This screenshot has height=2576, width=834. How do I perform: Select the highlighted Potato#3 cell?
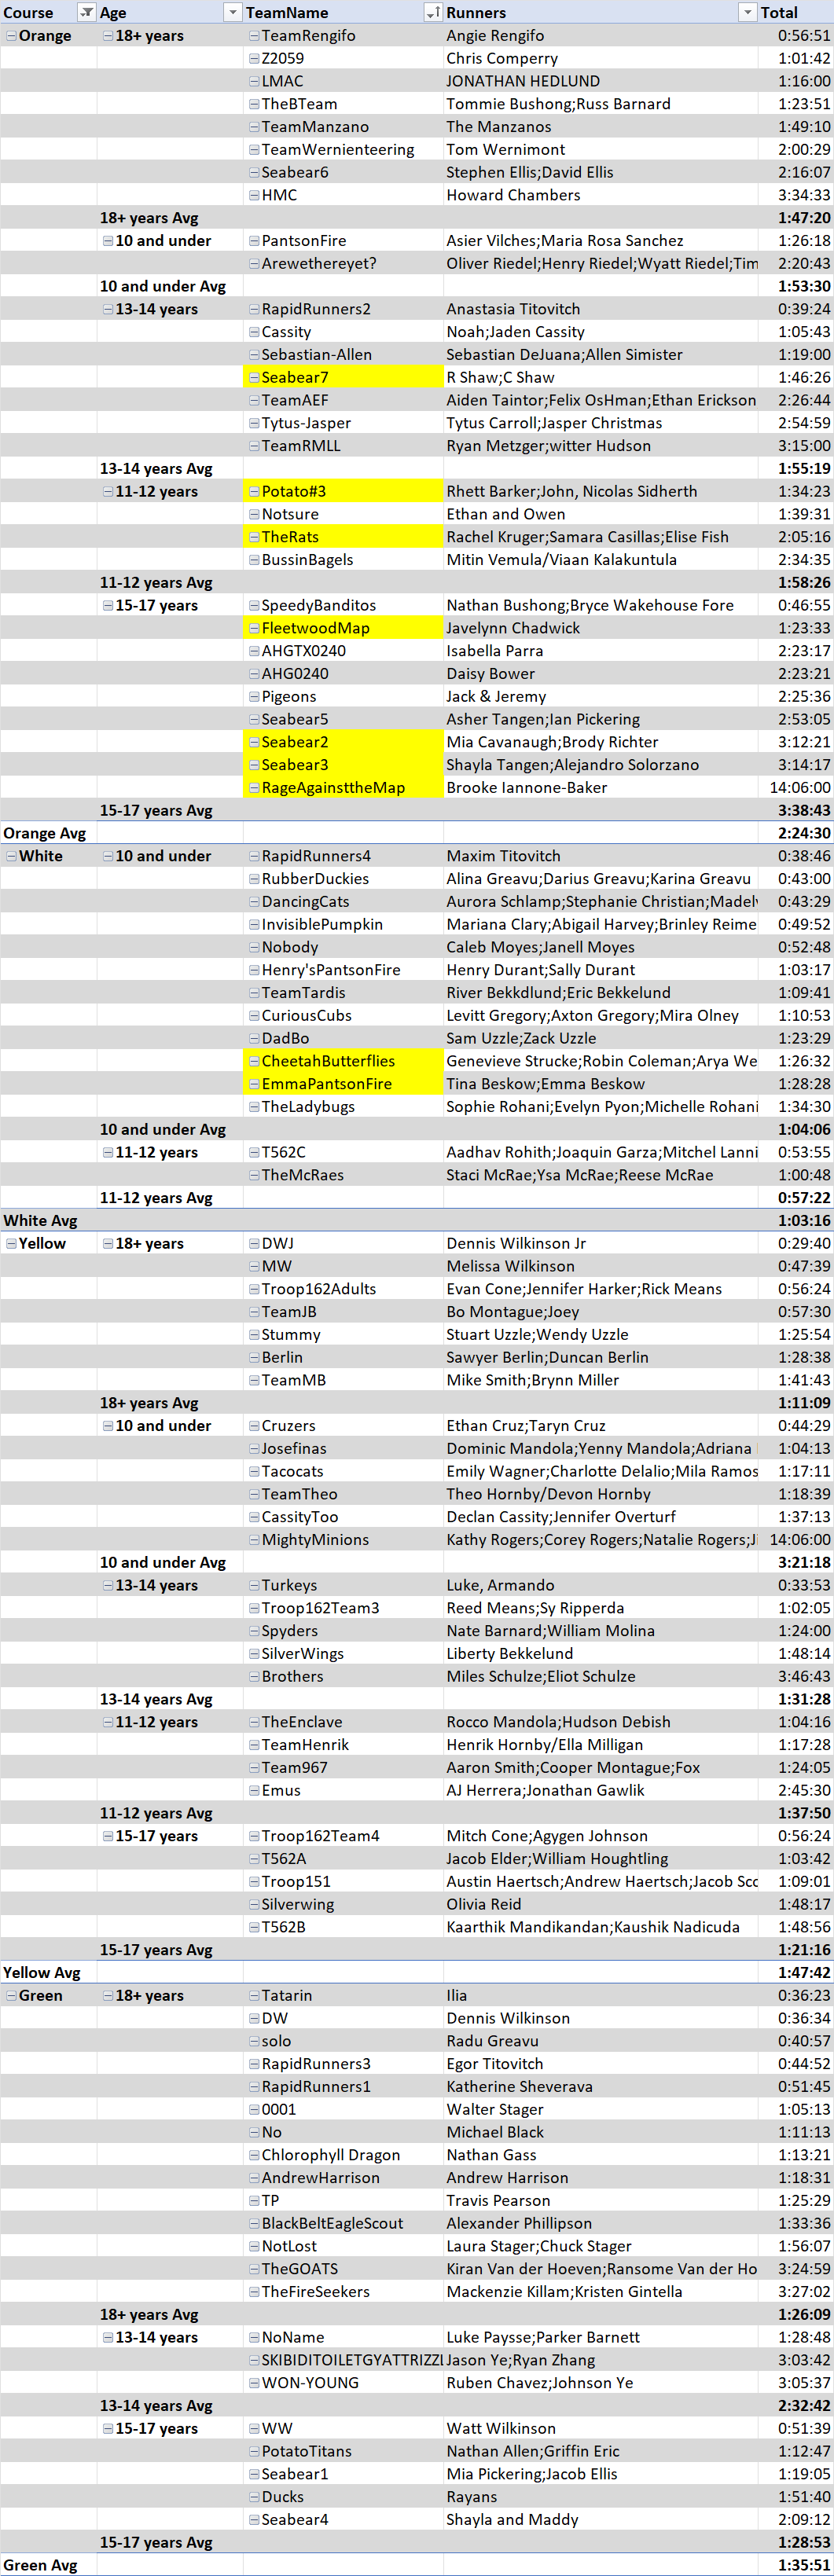343,491
